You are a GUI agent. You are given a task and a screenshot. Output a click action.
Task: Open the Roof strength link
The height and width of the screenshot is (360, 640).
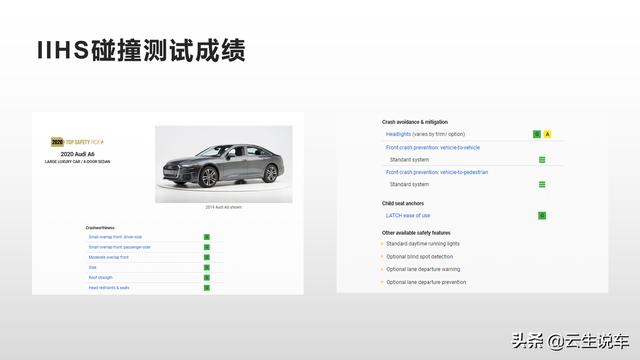coord(100,278)
